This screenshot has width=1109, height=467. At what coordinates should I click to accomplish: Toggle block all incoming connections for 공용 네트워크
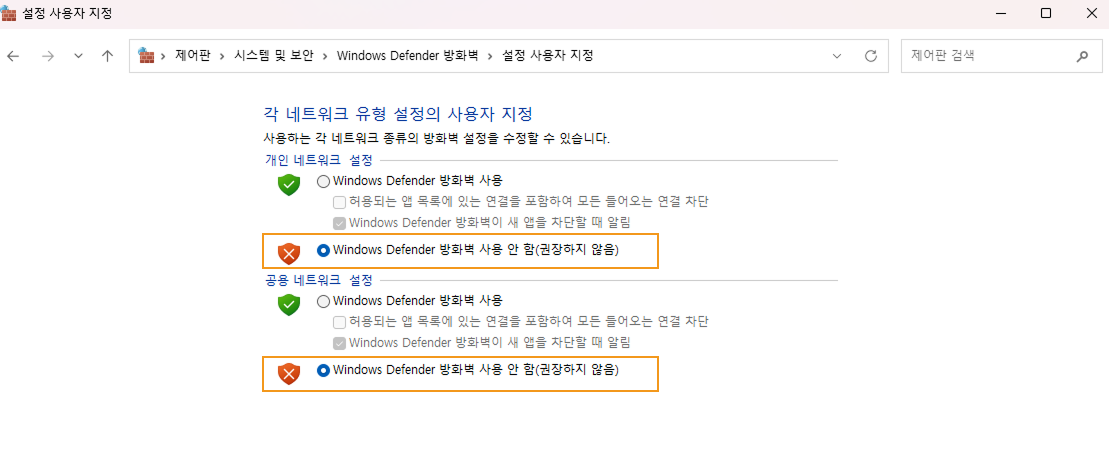pyautogui.click(x=339, y=323)
